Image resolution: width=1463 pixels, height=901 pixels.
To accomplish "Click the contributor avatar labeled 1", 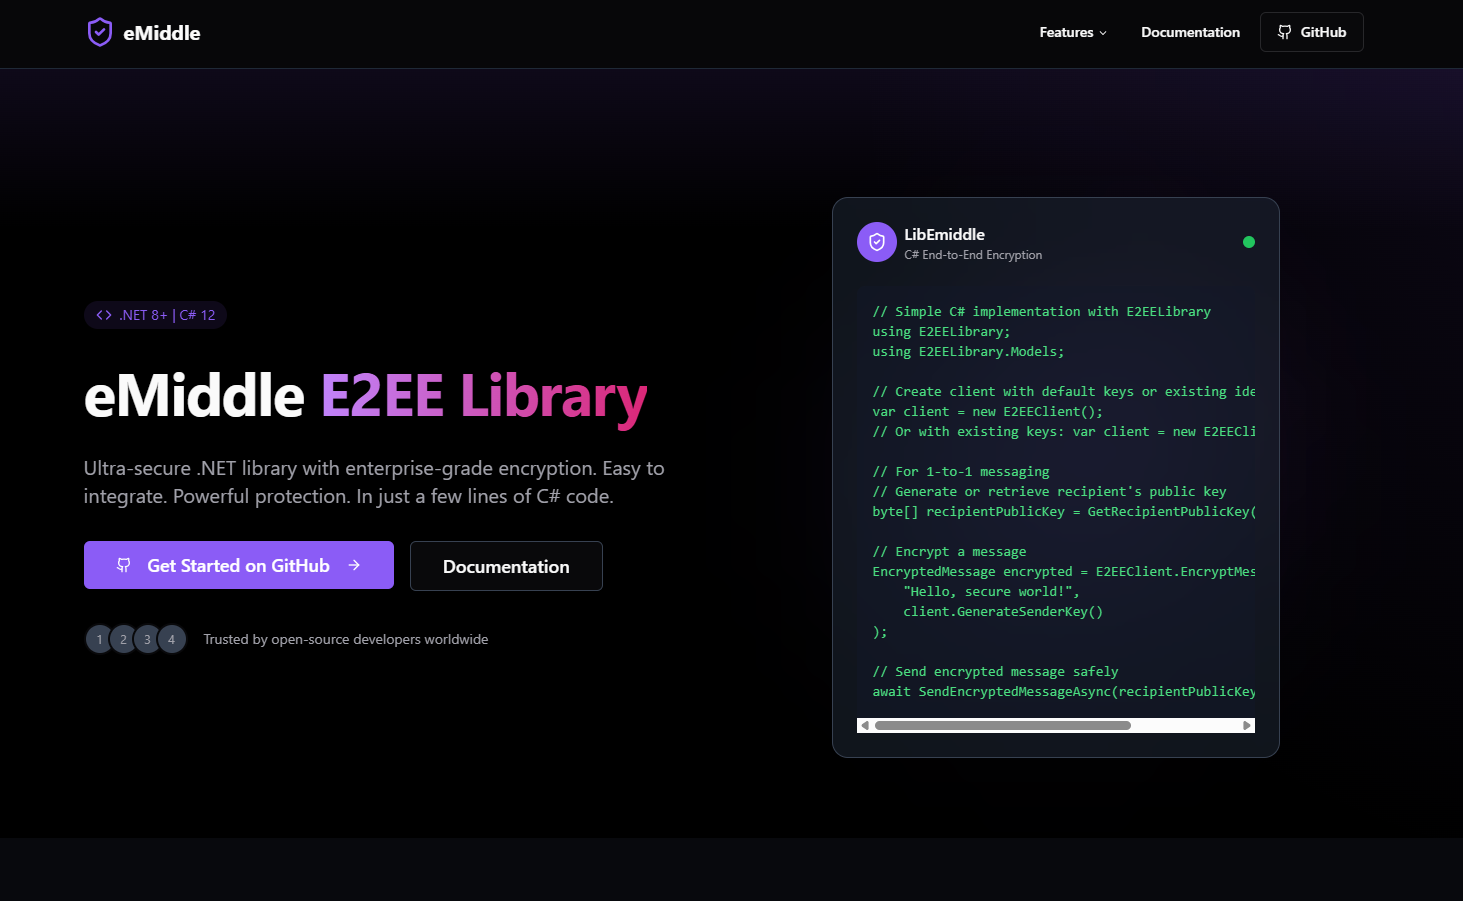I will tap(99, 639).
